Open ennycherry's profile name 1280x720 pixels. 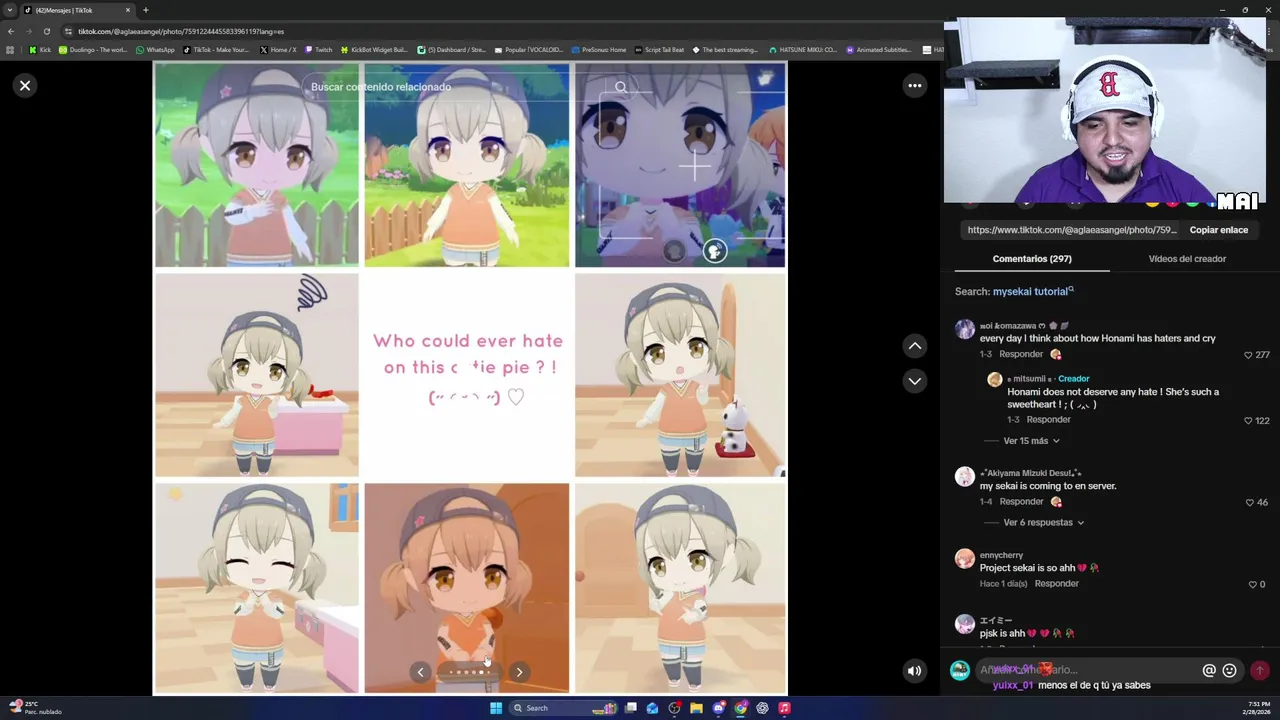pos(1001,555)
